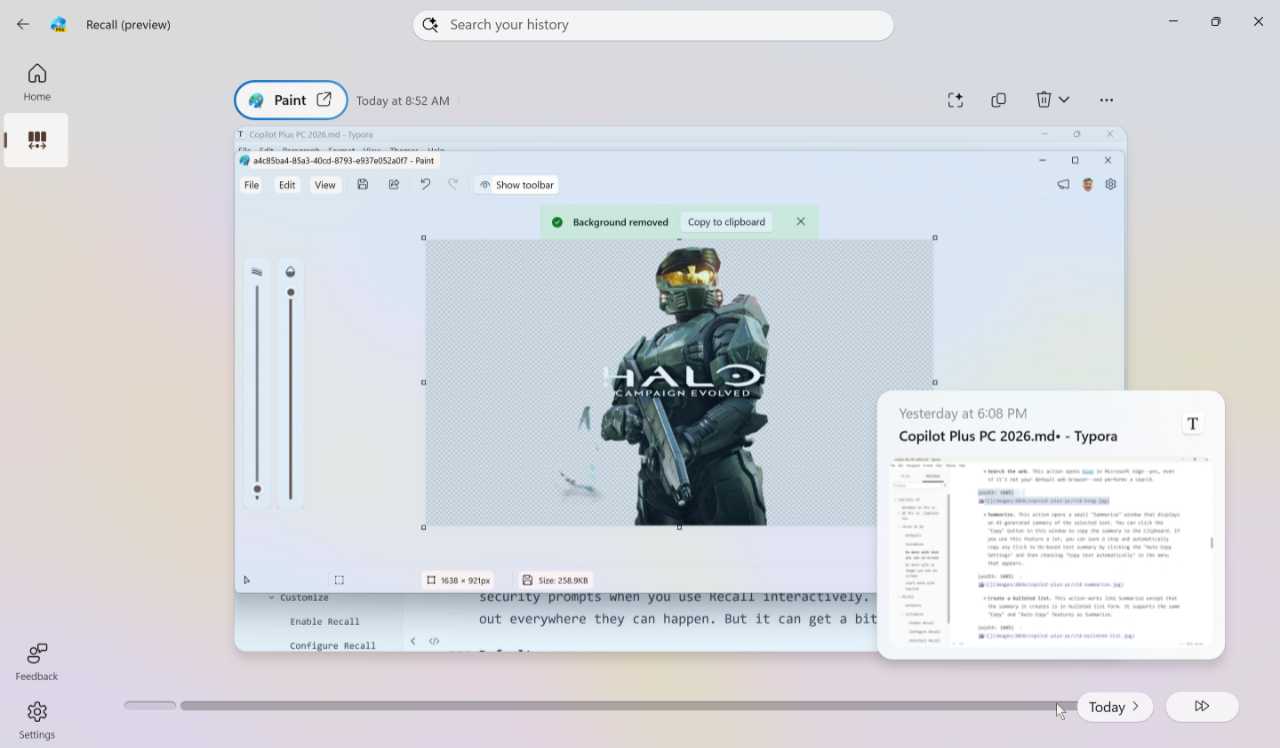Copy the snapshot with the copy icon
The width and height of the screenshot is (1280, 748).
point(998,100)
